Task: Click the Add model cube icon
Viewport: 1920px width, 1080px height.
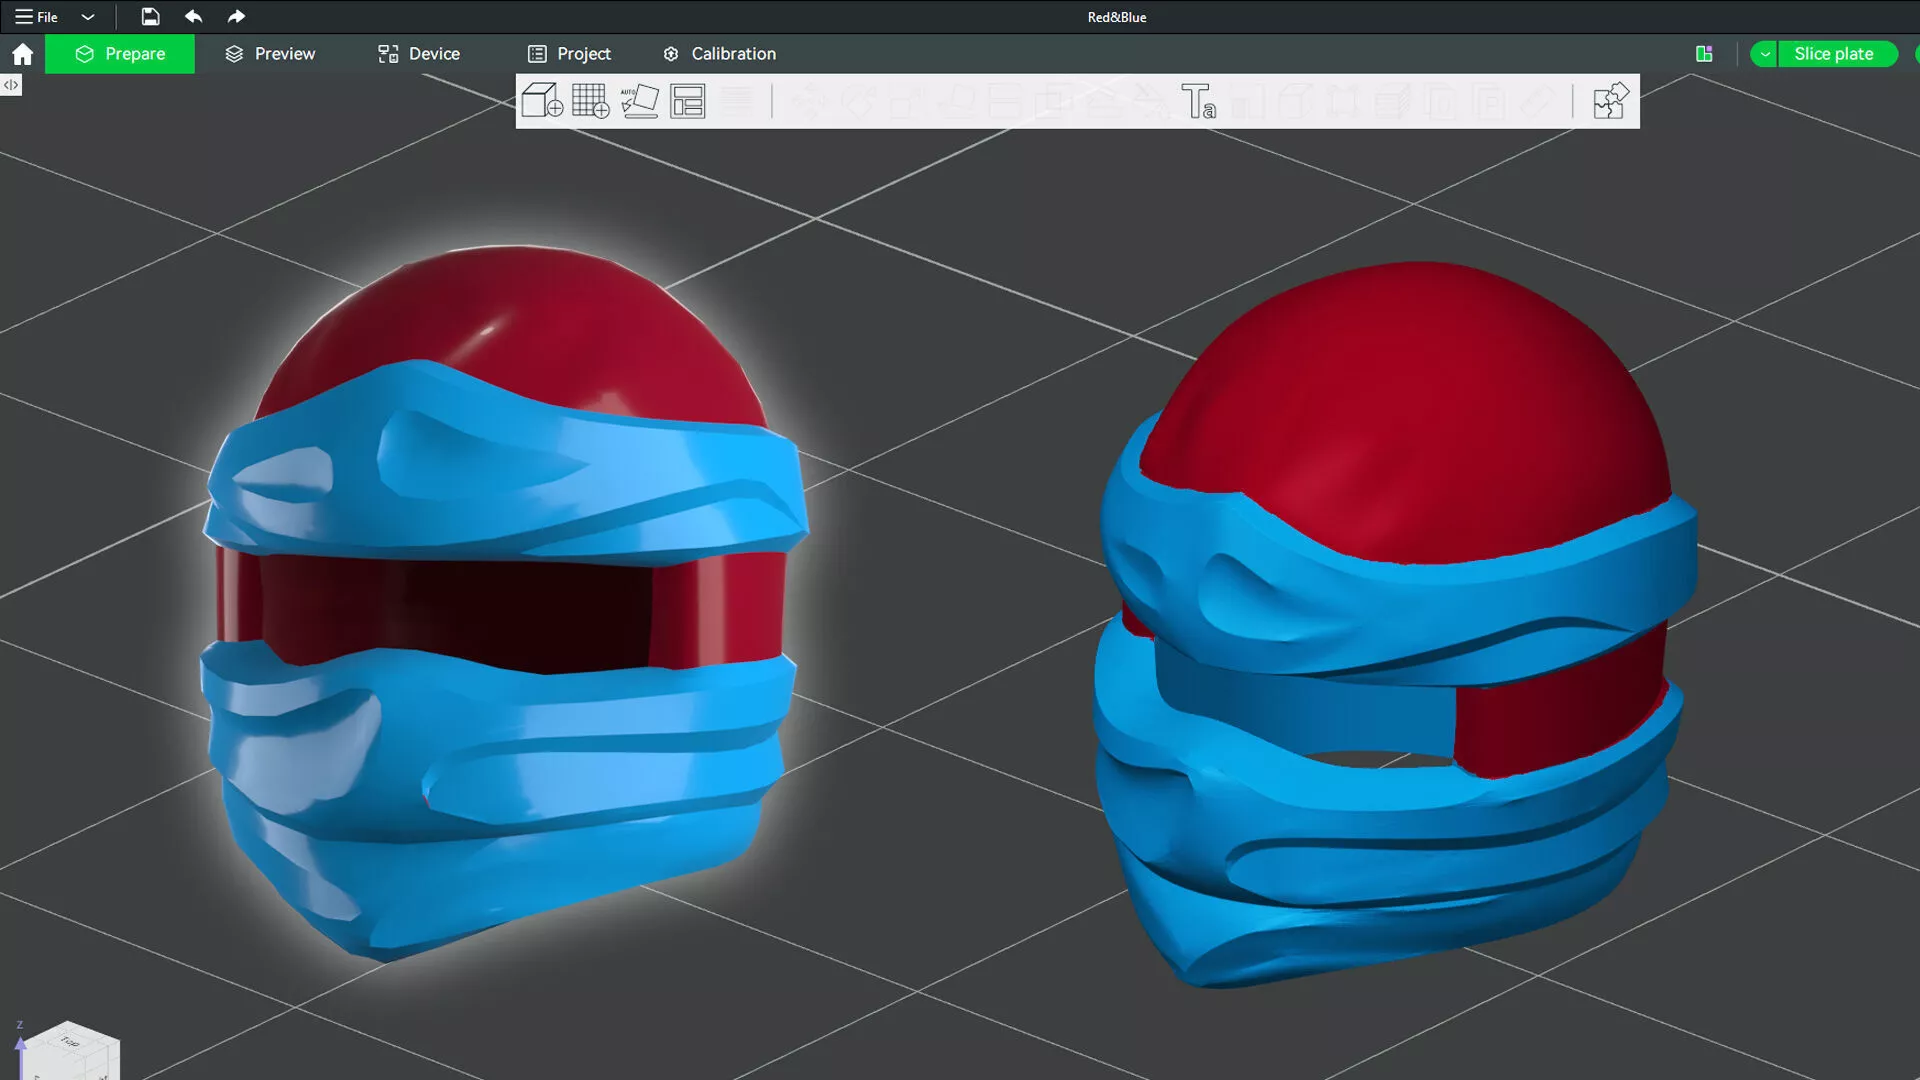Action: [x=542, y=101]
